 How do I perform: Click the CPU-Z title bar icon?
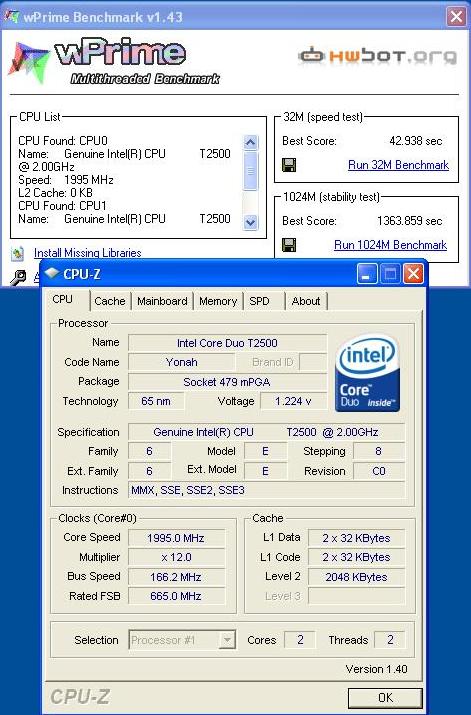[x=52, y=273]
